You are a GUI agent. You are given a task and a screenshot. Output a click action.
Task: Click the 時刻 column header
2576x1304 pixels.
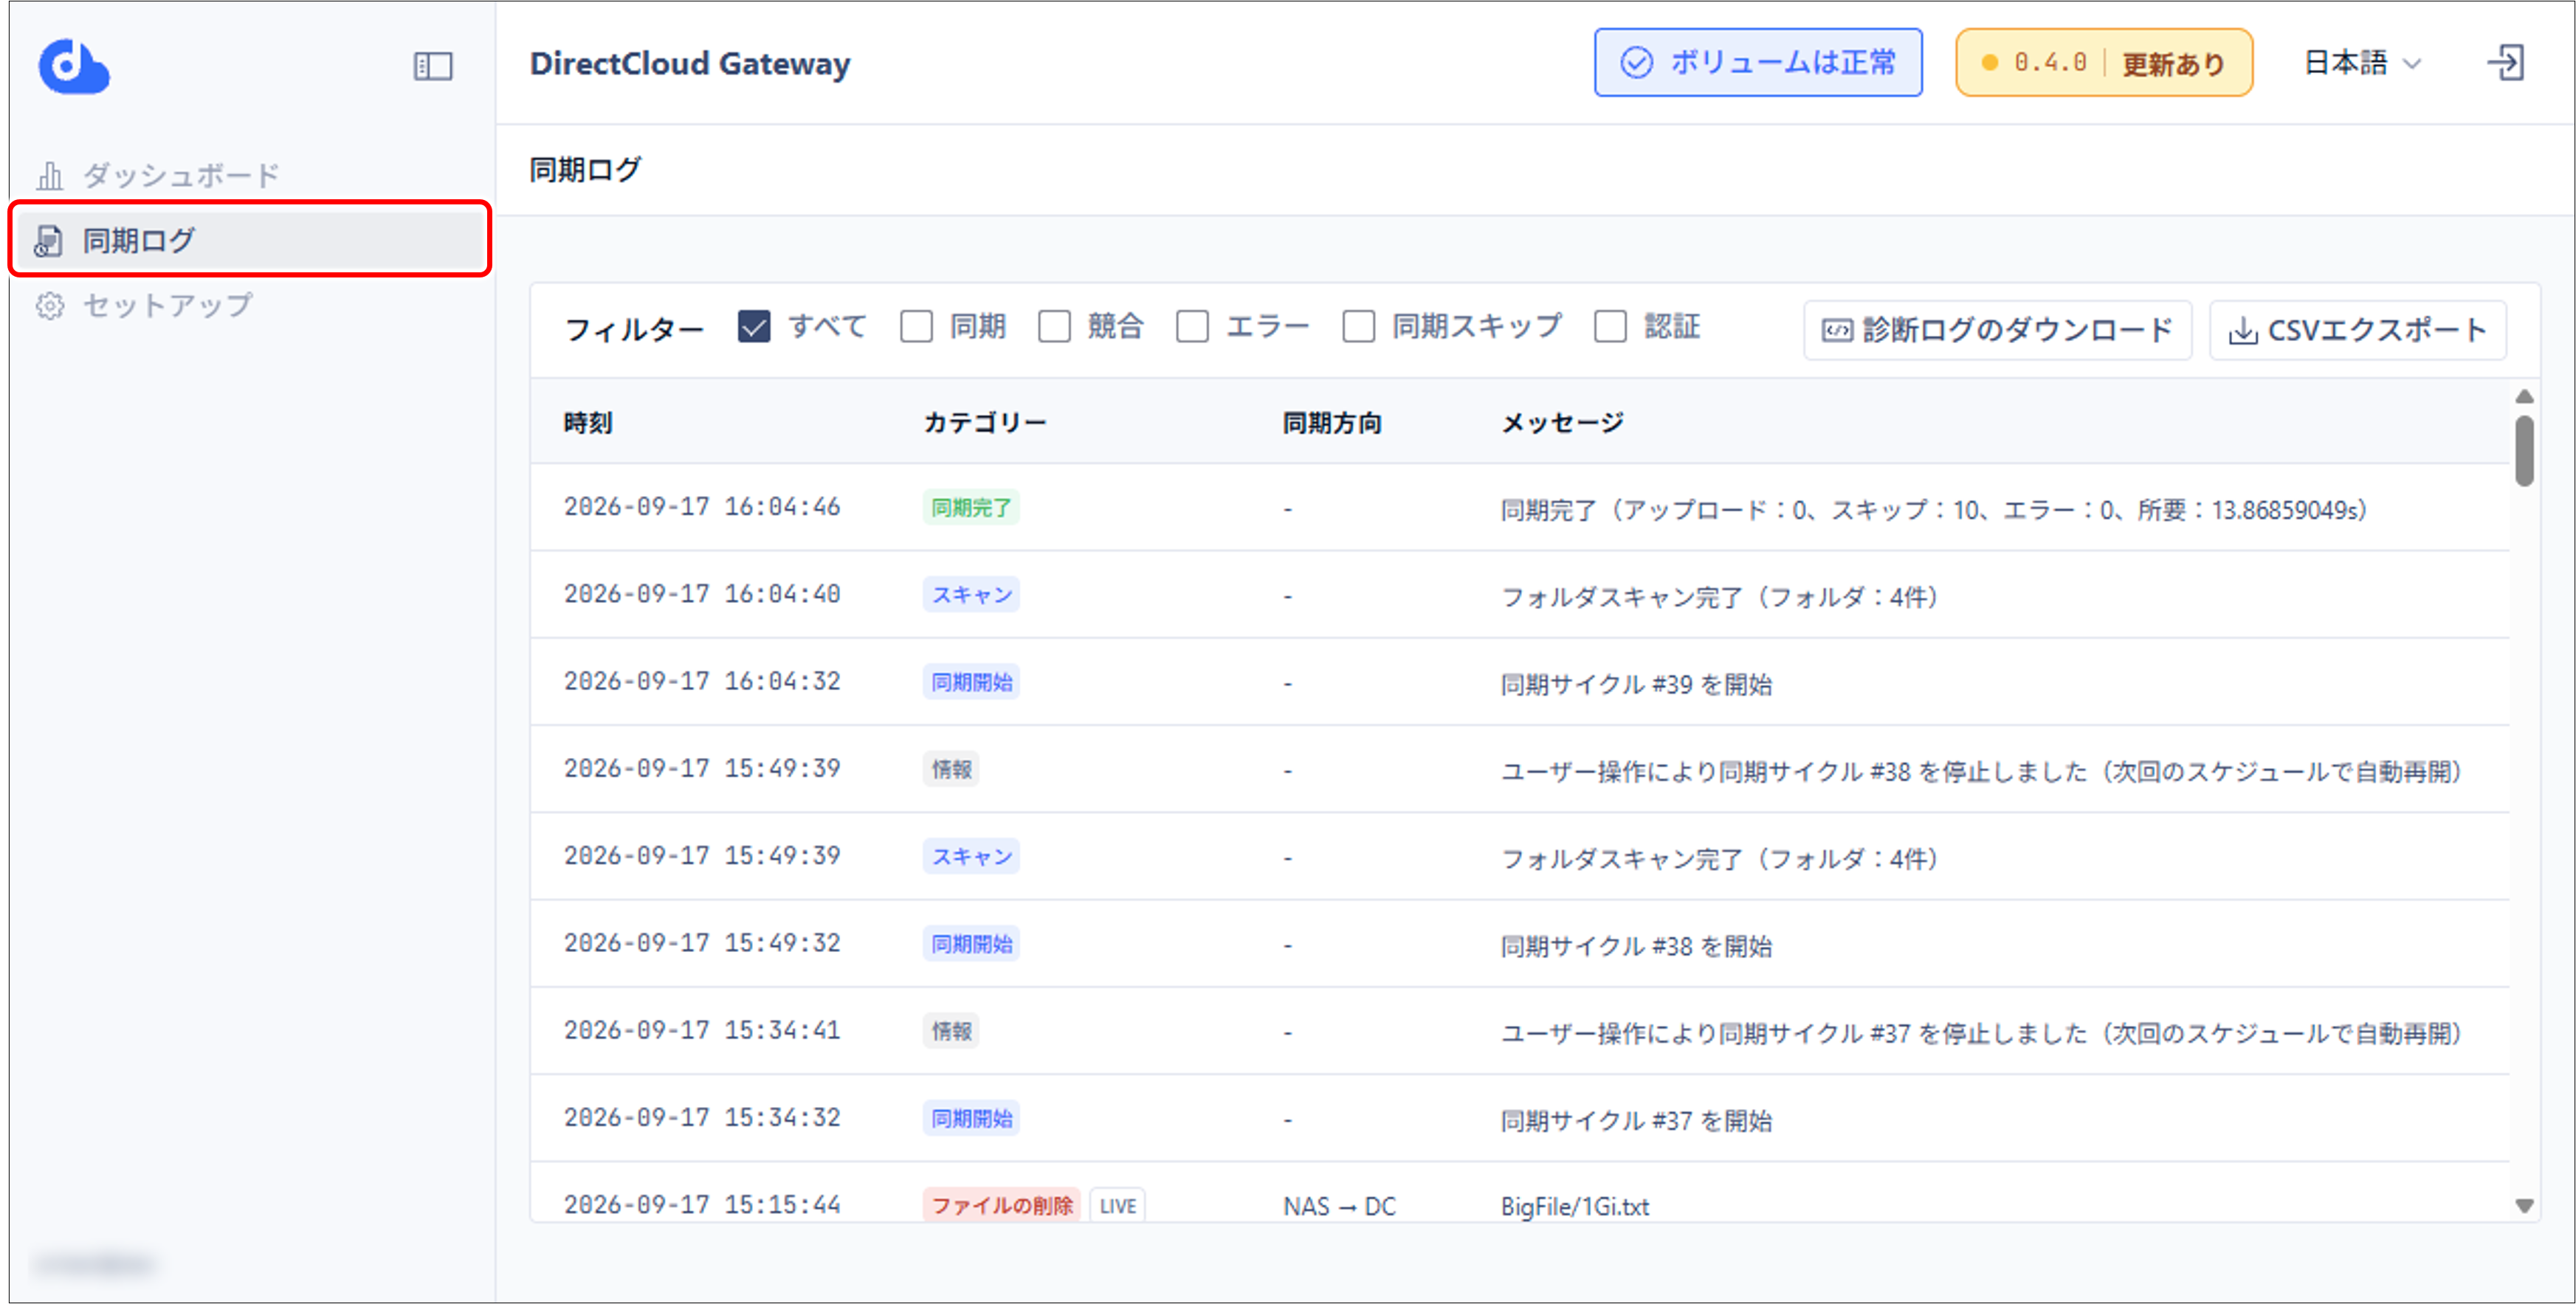(588, 423)
